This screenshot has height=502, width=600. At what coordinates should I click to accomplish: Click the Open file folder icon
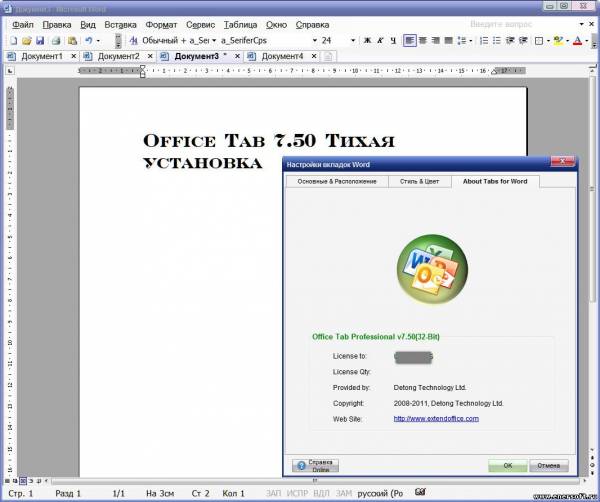(26, 41)
